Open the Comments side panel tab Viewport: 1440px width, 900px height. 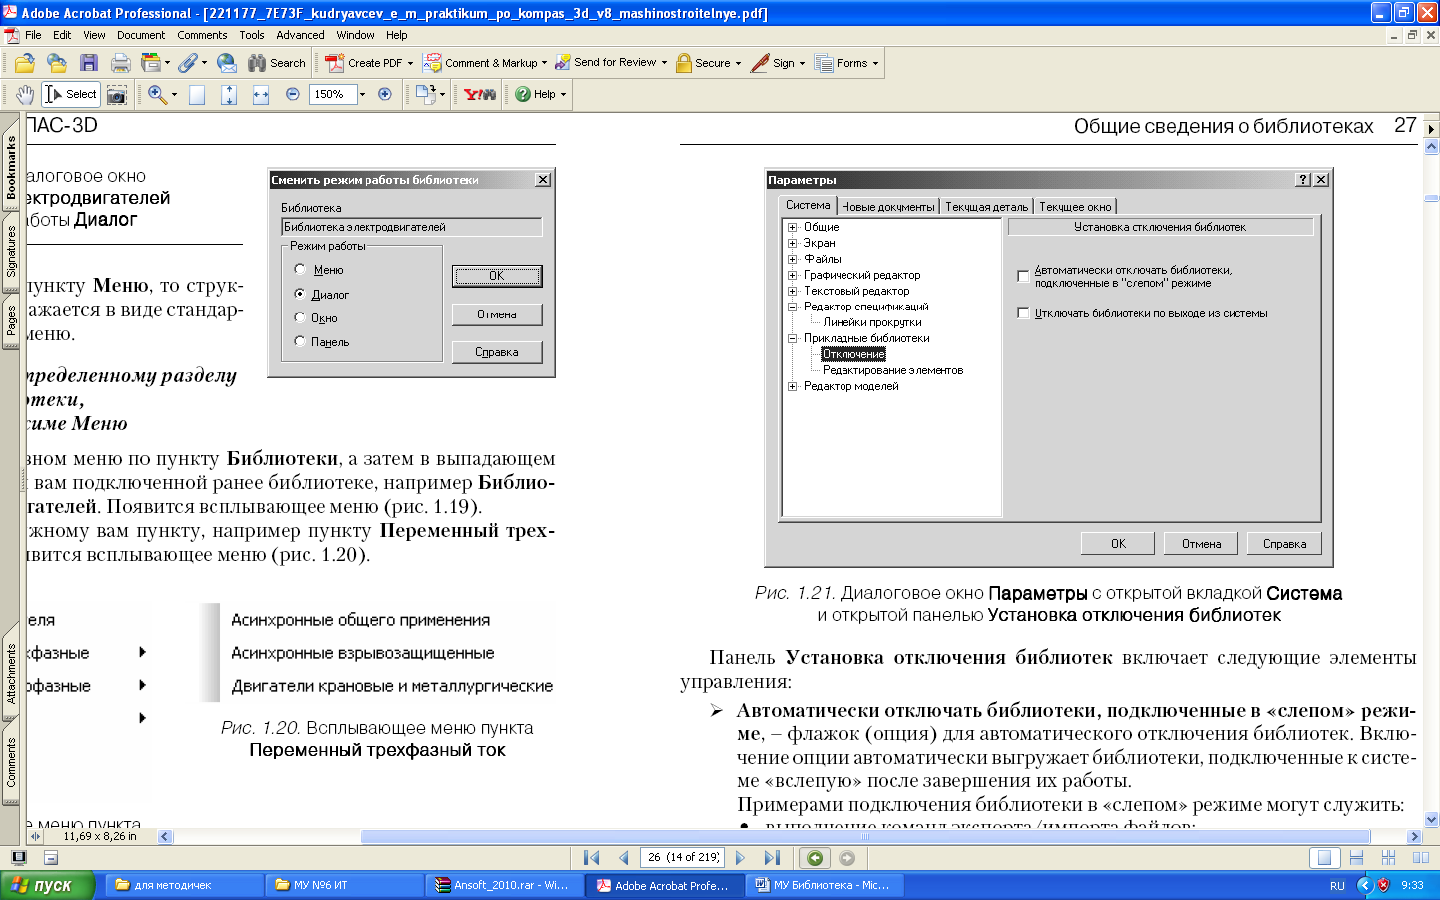11,763
